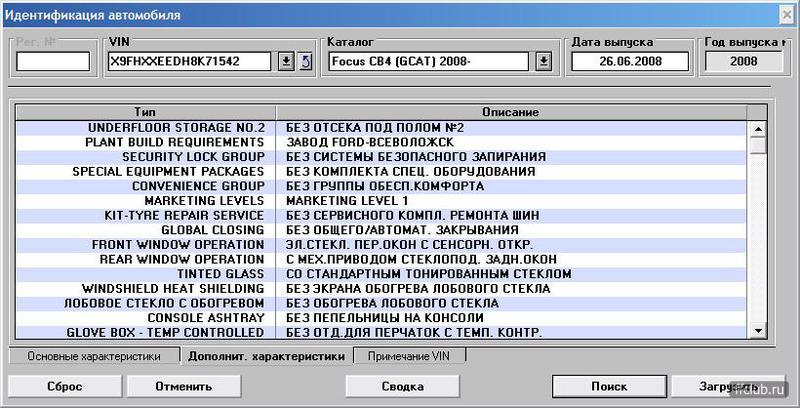Click the table scrollbar up arrow
This screenshot has height=408, width=800.
(x=758, y=129)
